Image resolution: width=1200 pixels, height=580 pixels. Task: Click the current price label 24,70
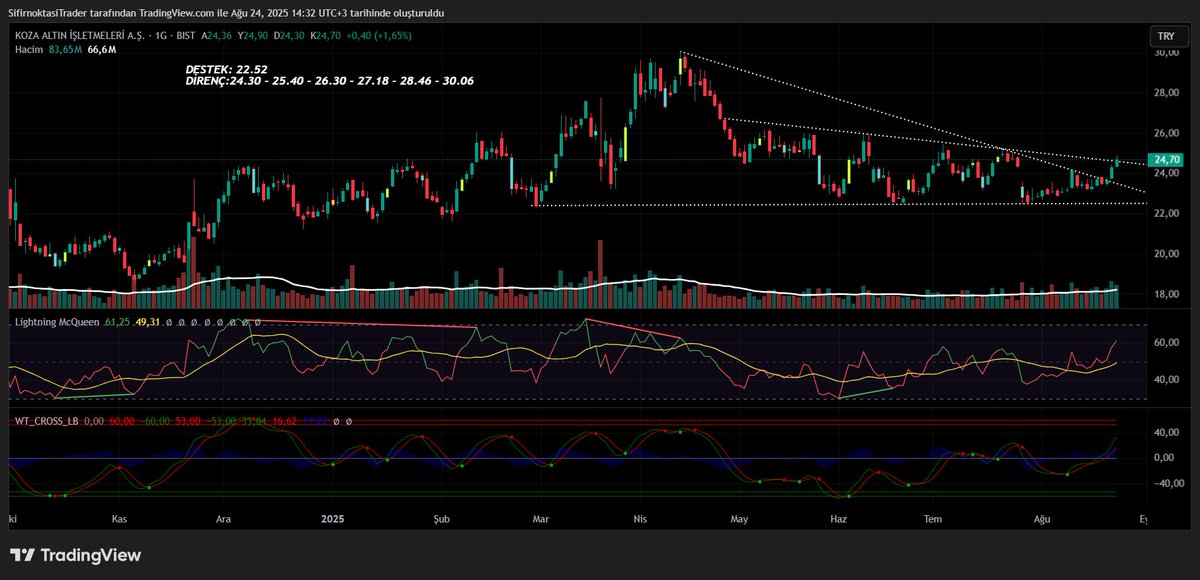1167,160
